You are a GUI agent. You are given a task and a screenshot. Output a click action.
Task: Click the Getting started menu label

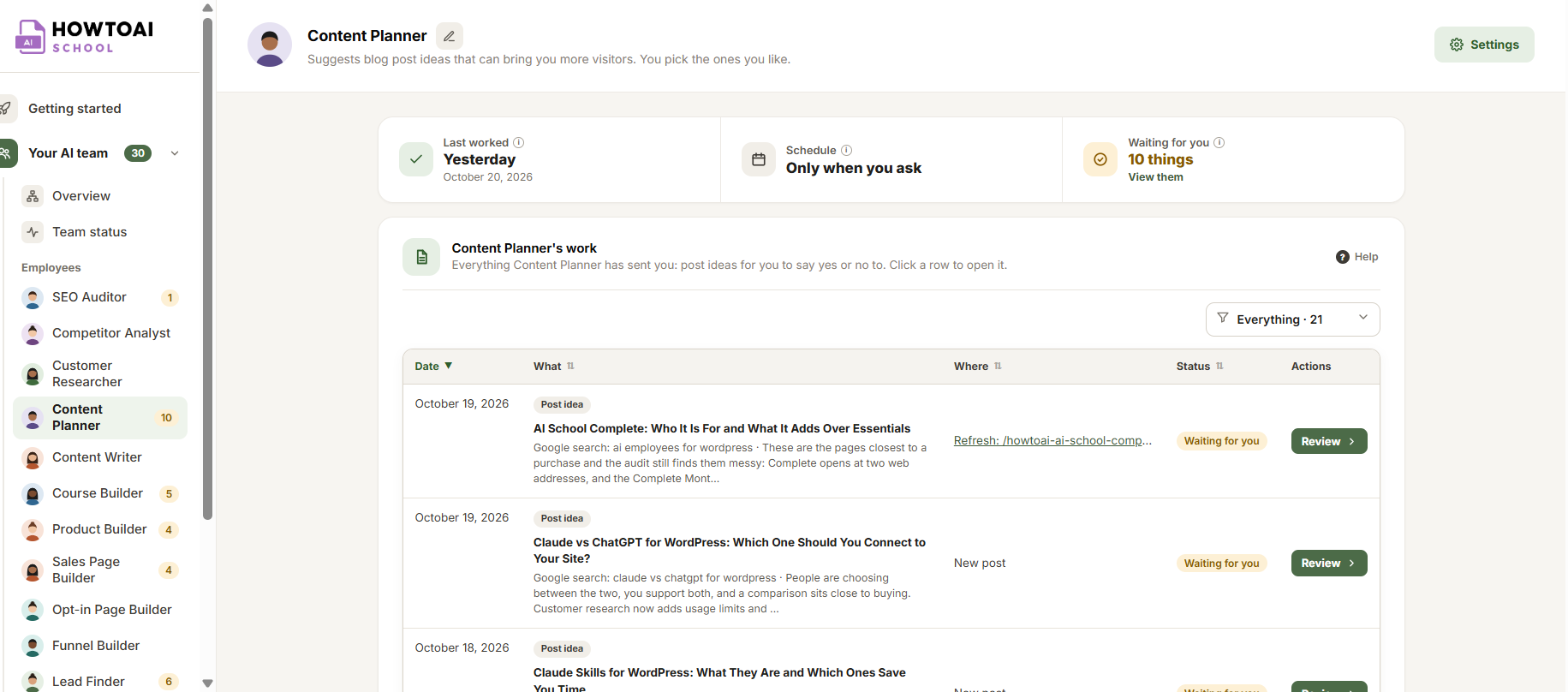(75, 108)
